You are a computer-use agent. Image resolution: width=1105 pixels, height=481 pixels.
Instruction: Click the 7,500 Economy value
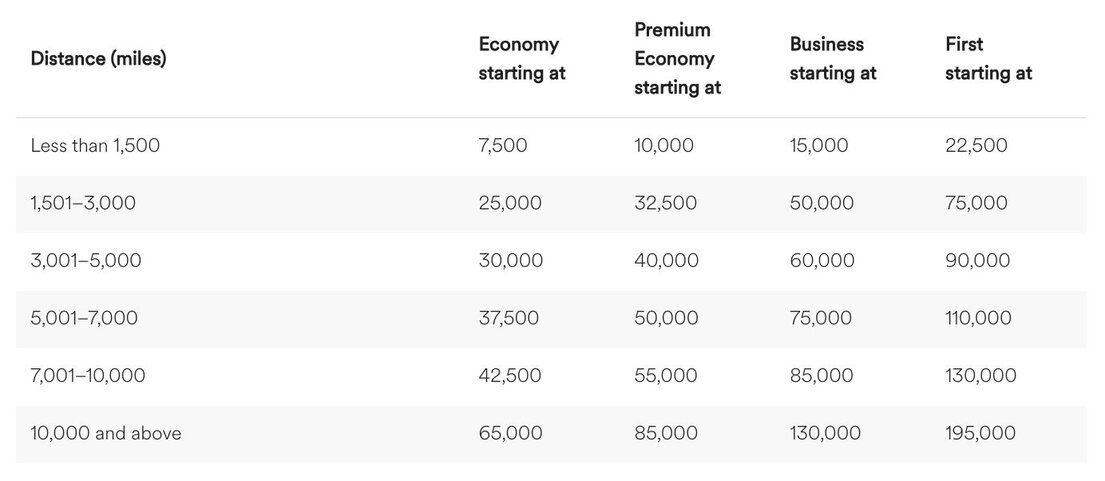point(503,146)
